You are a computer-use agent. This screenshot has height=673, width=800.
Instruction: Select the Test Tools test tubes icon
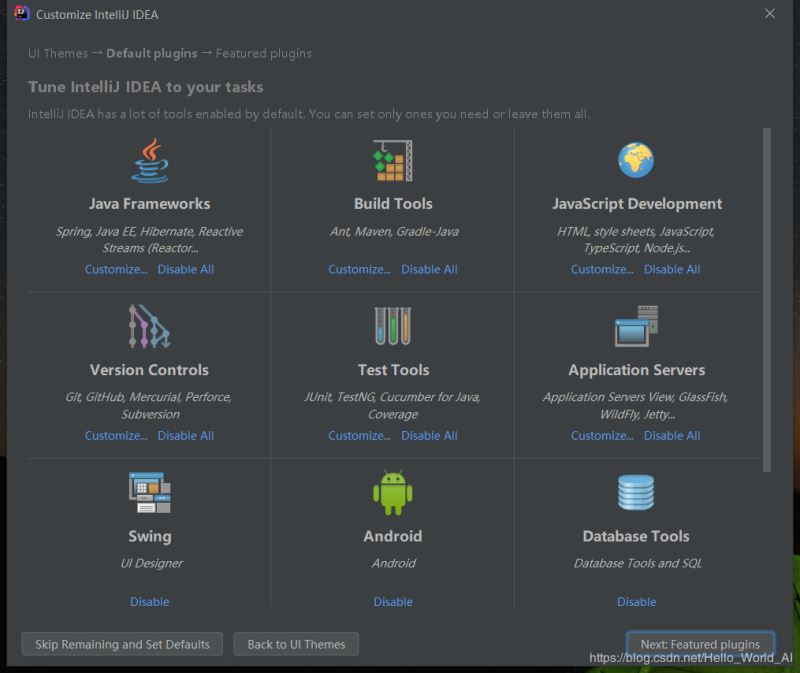(393, 328)
